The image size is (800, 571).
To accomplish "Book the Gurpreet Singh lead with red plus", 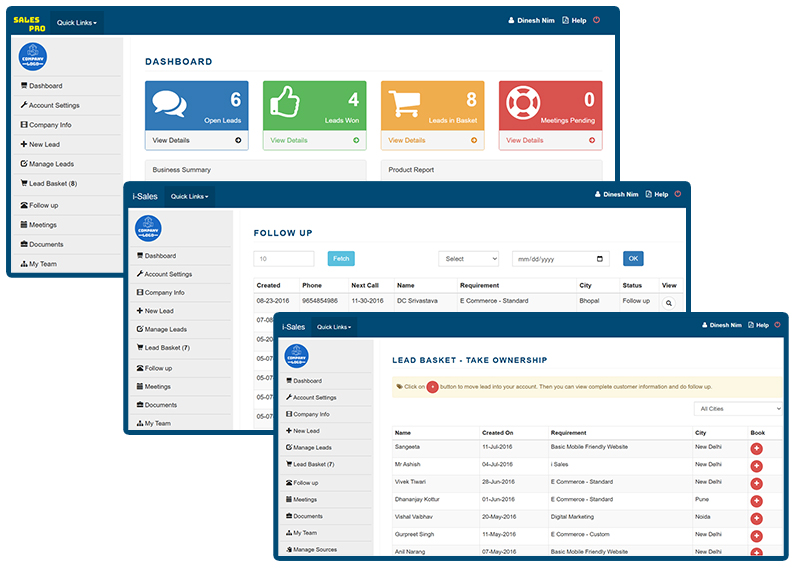I will pos(756,536).
